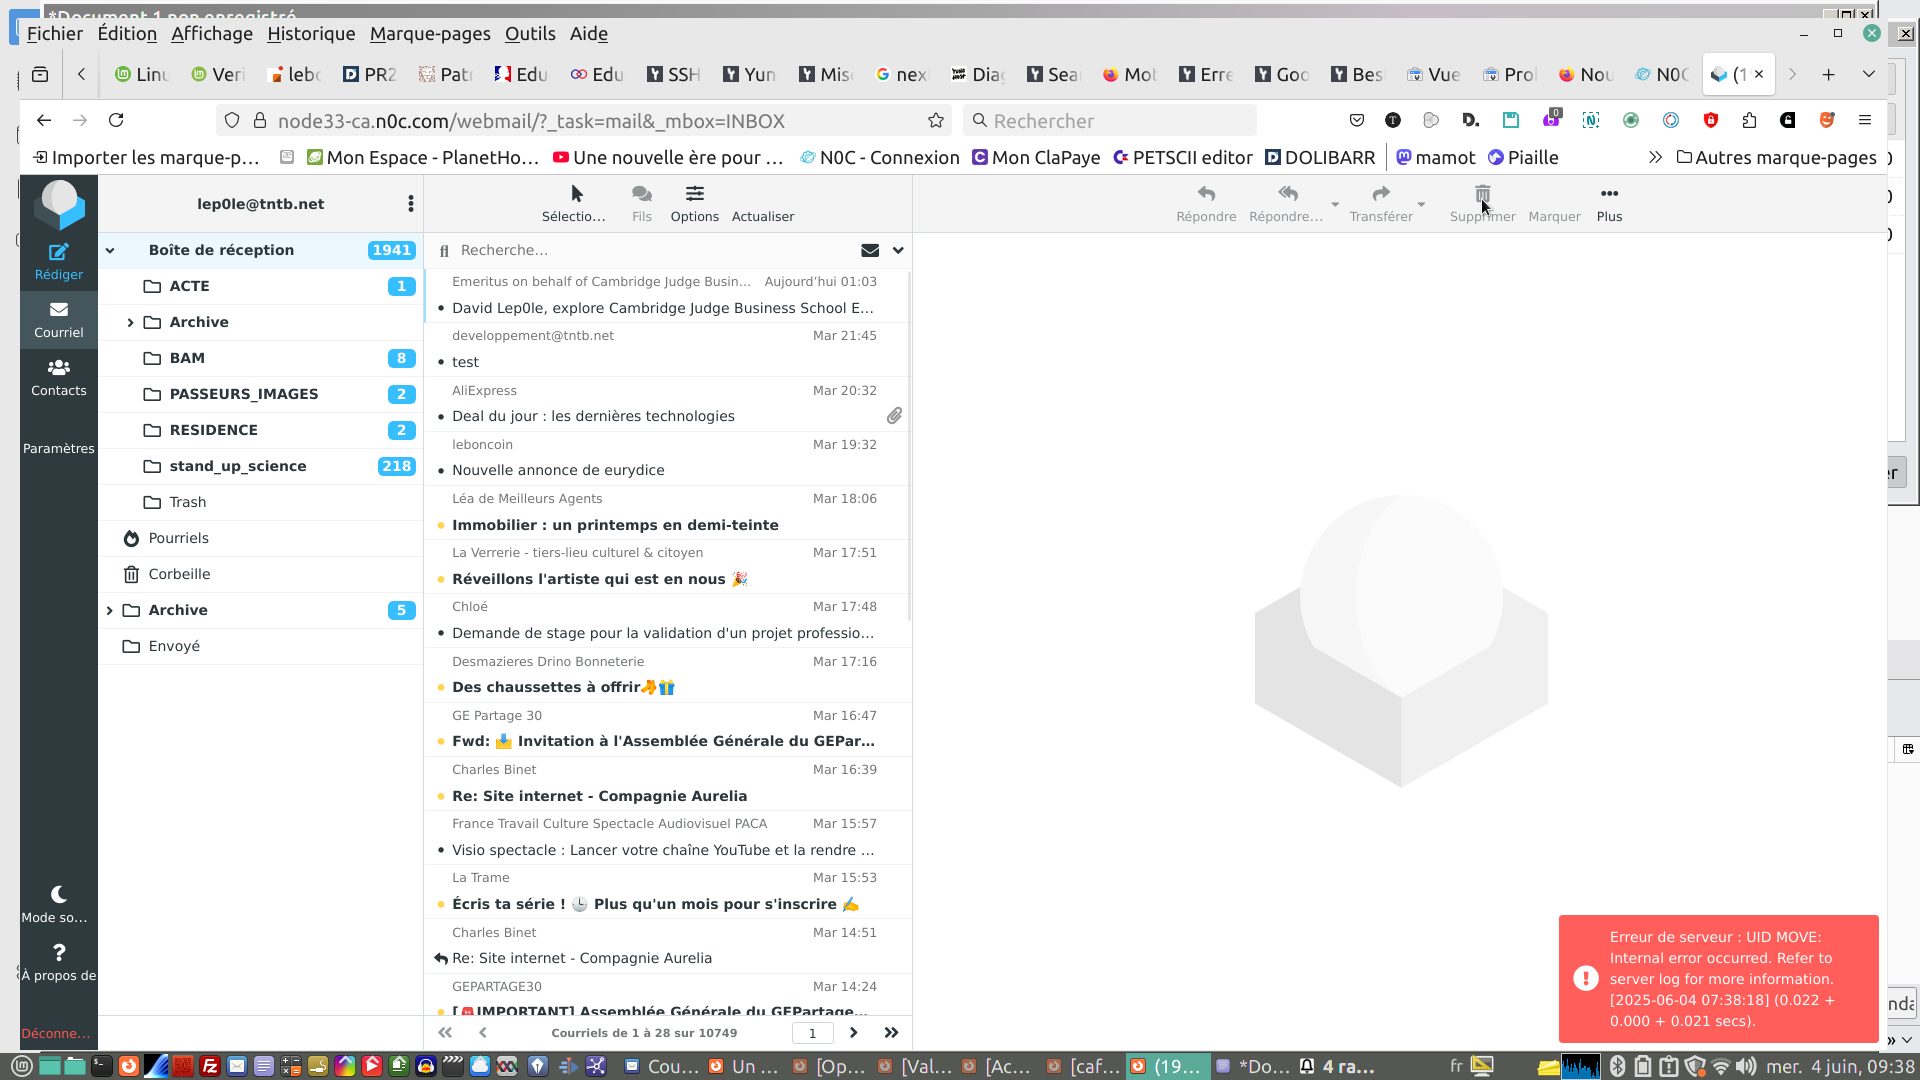Open search options dropdown arrow

point(898,251)
